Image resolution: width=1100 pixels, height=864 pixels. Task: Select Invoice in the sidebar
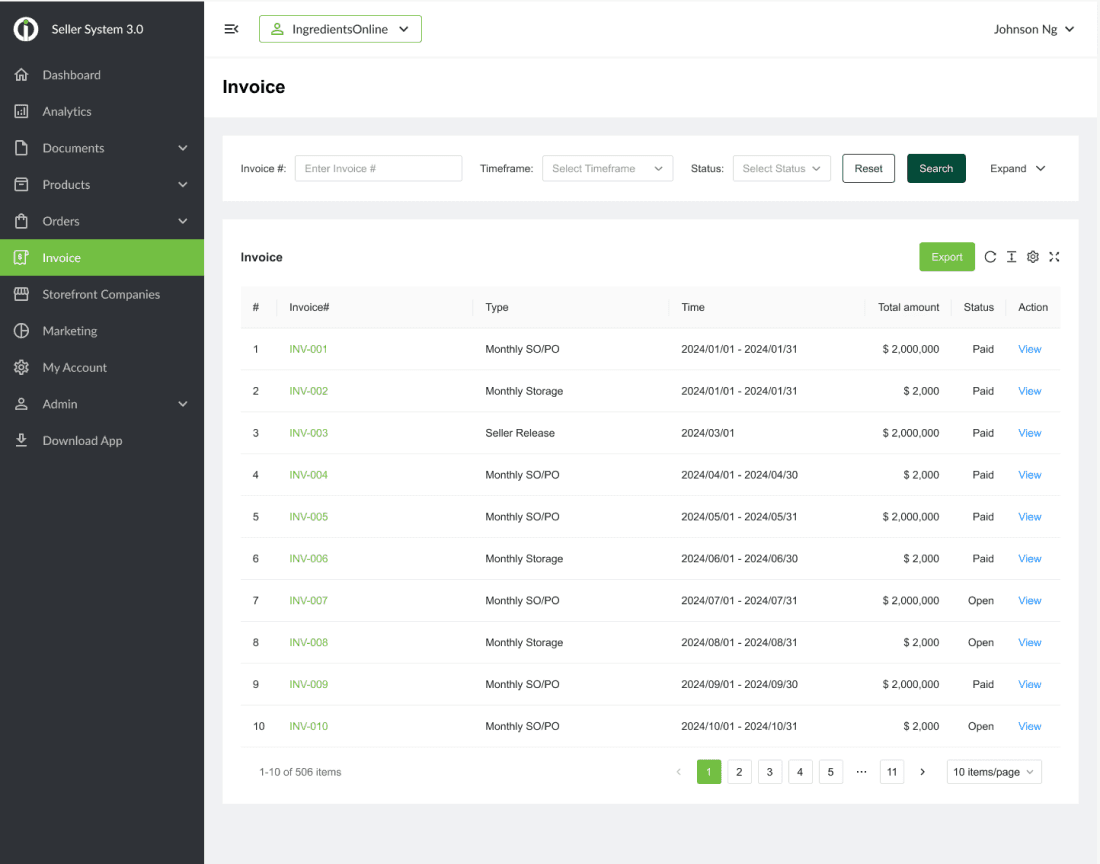(x=102, y=257)
